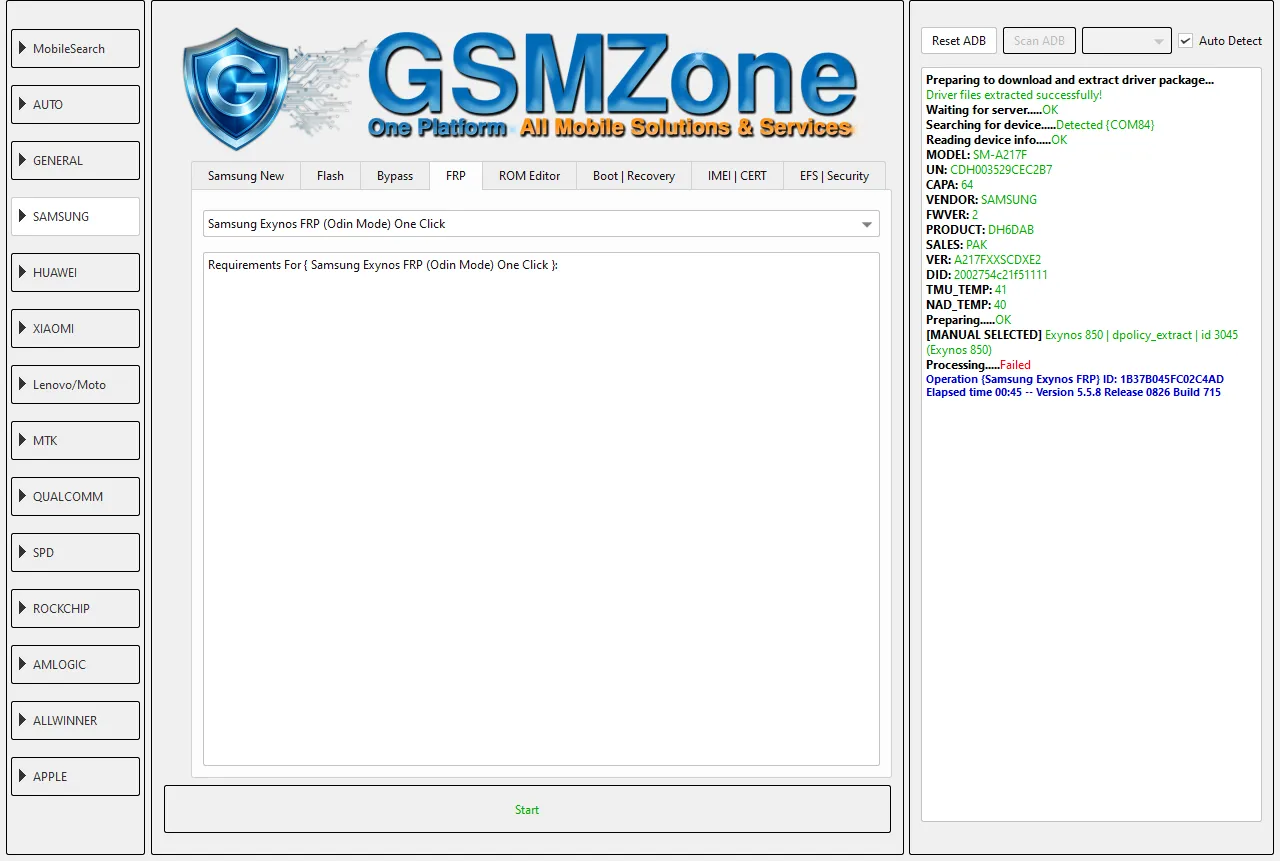Click the Scan ADB button

tap(1039, 41)
